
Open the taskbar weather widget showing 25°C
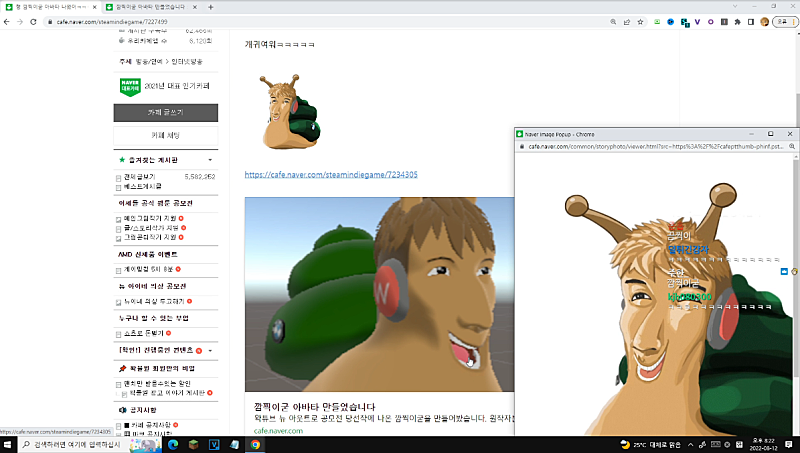coord(651,445)
